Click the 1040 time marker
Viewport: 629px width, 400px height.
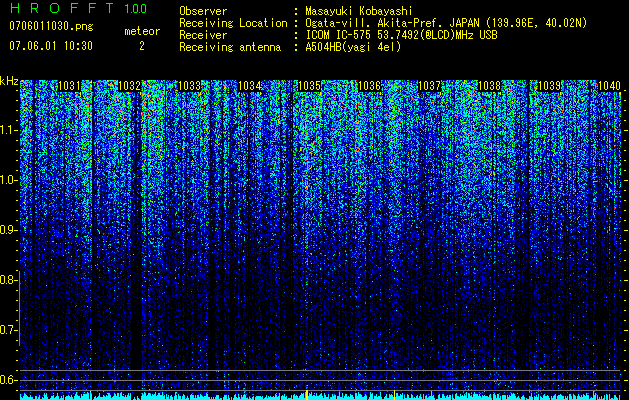[x=609, y=85]
